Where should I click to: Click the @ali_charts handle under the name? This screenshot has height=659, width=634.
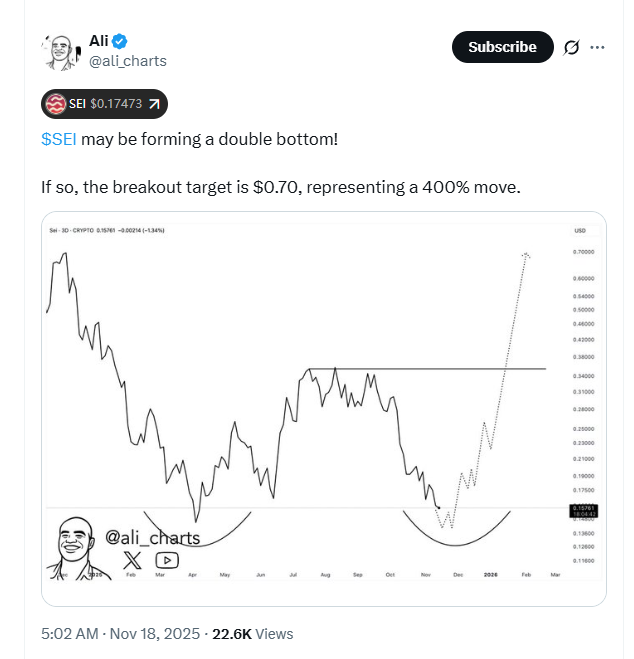point(128,61)
